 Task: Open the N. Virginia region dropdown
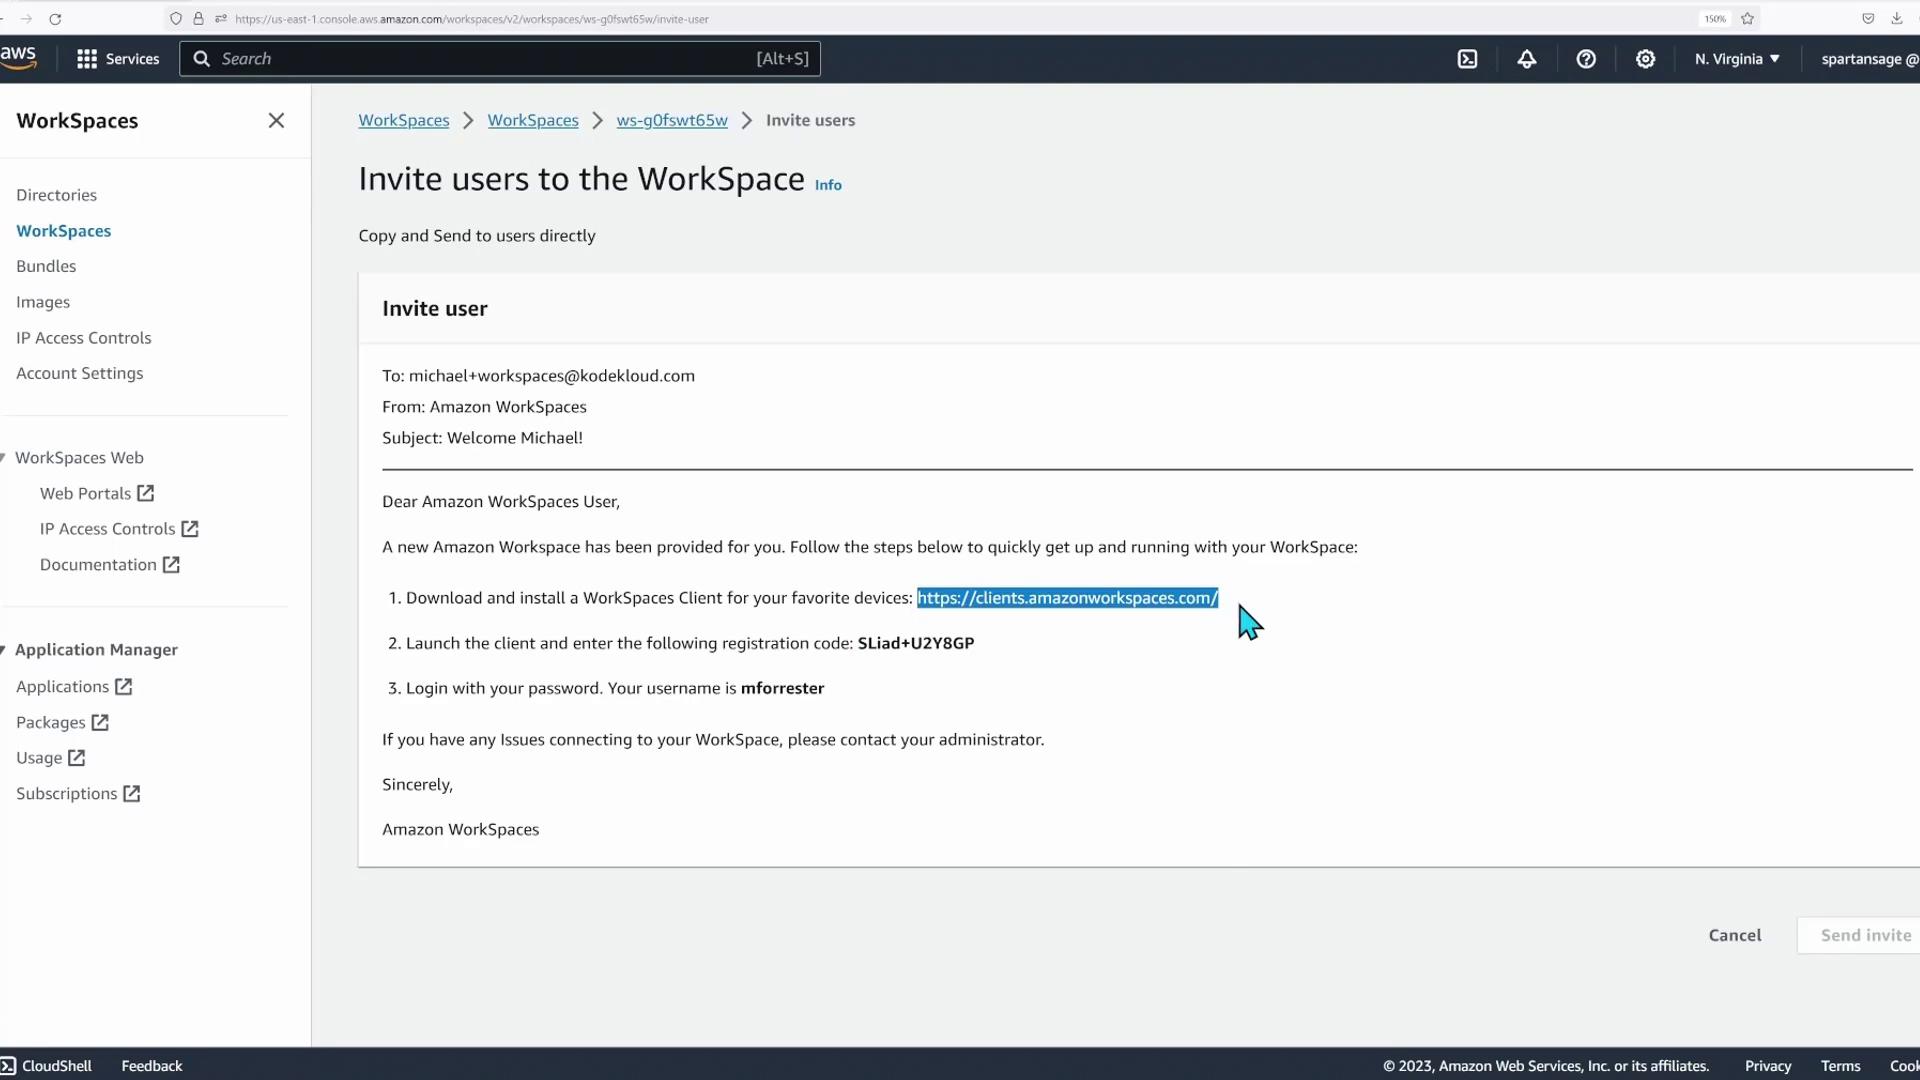(x=1737, y=59)
